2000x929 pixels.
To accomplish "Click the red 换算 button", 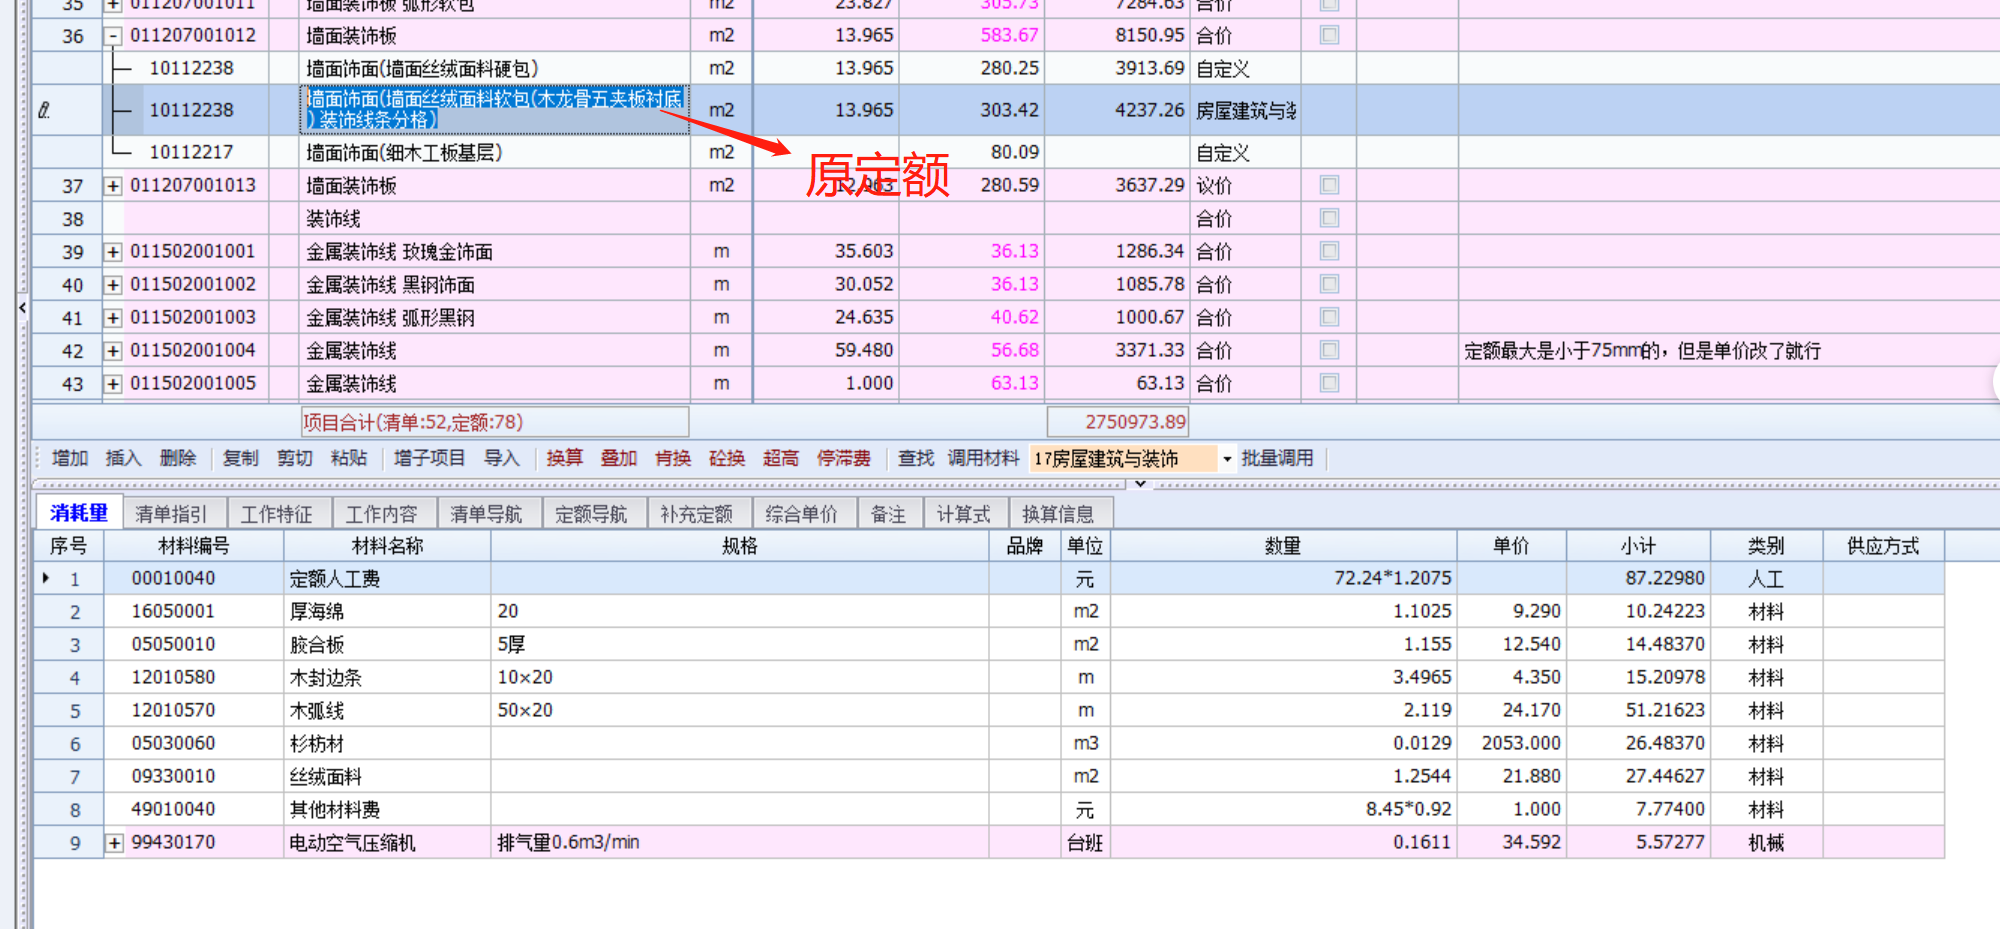I will [x=564, y=458].
